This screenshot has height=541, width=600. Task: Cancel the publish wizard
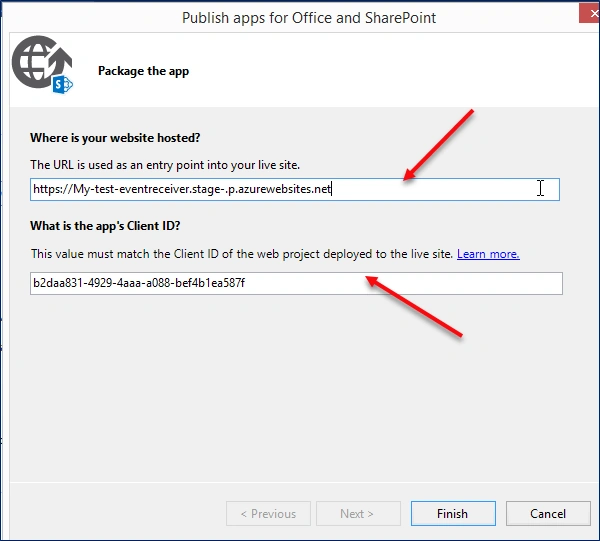(548, 513)
